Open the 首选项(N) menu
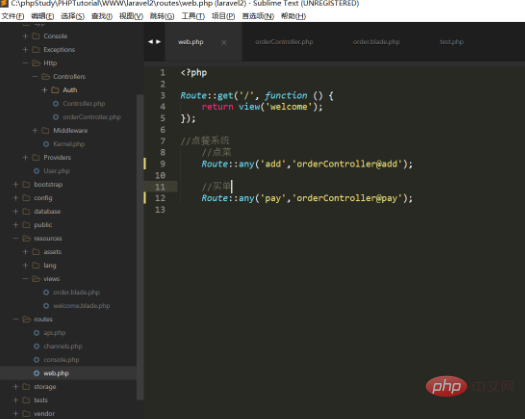The image size is (525, 419). pyautogui.click(x=258, y=16)
